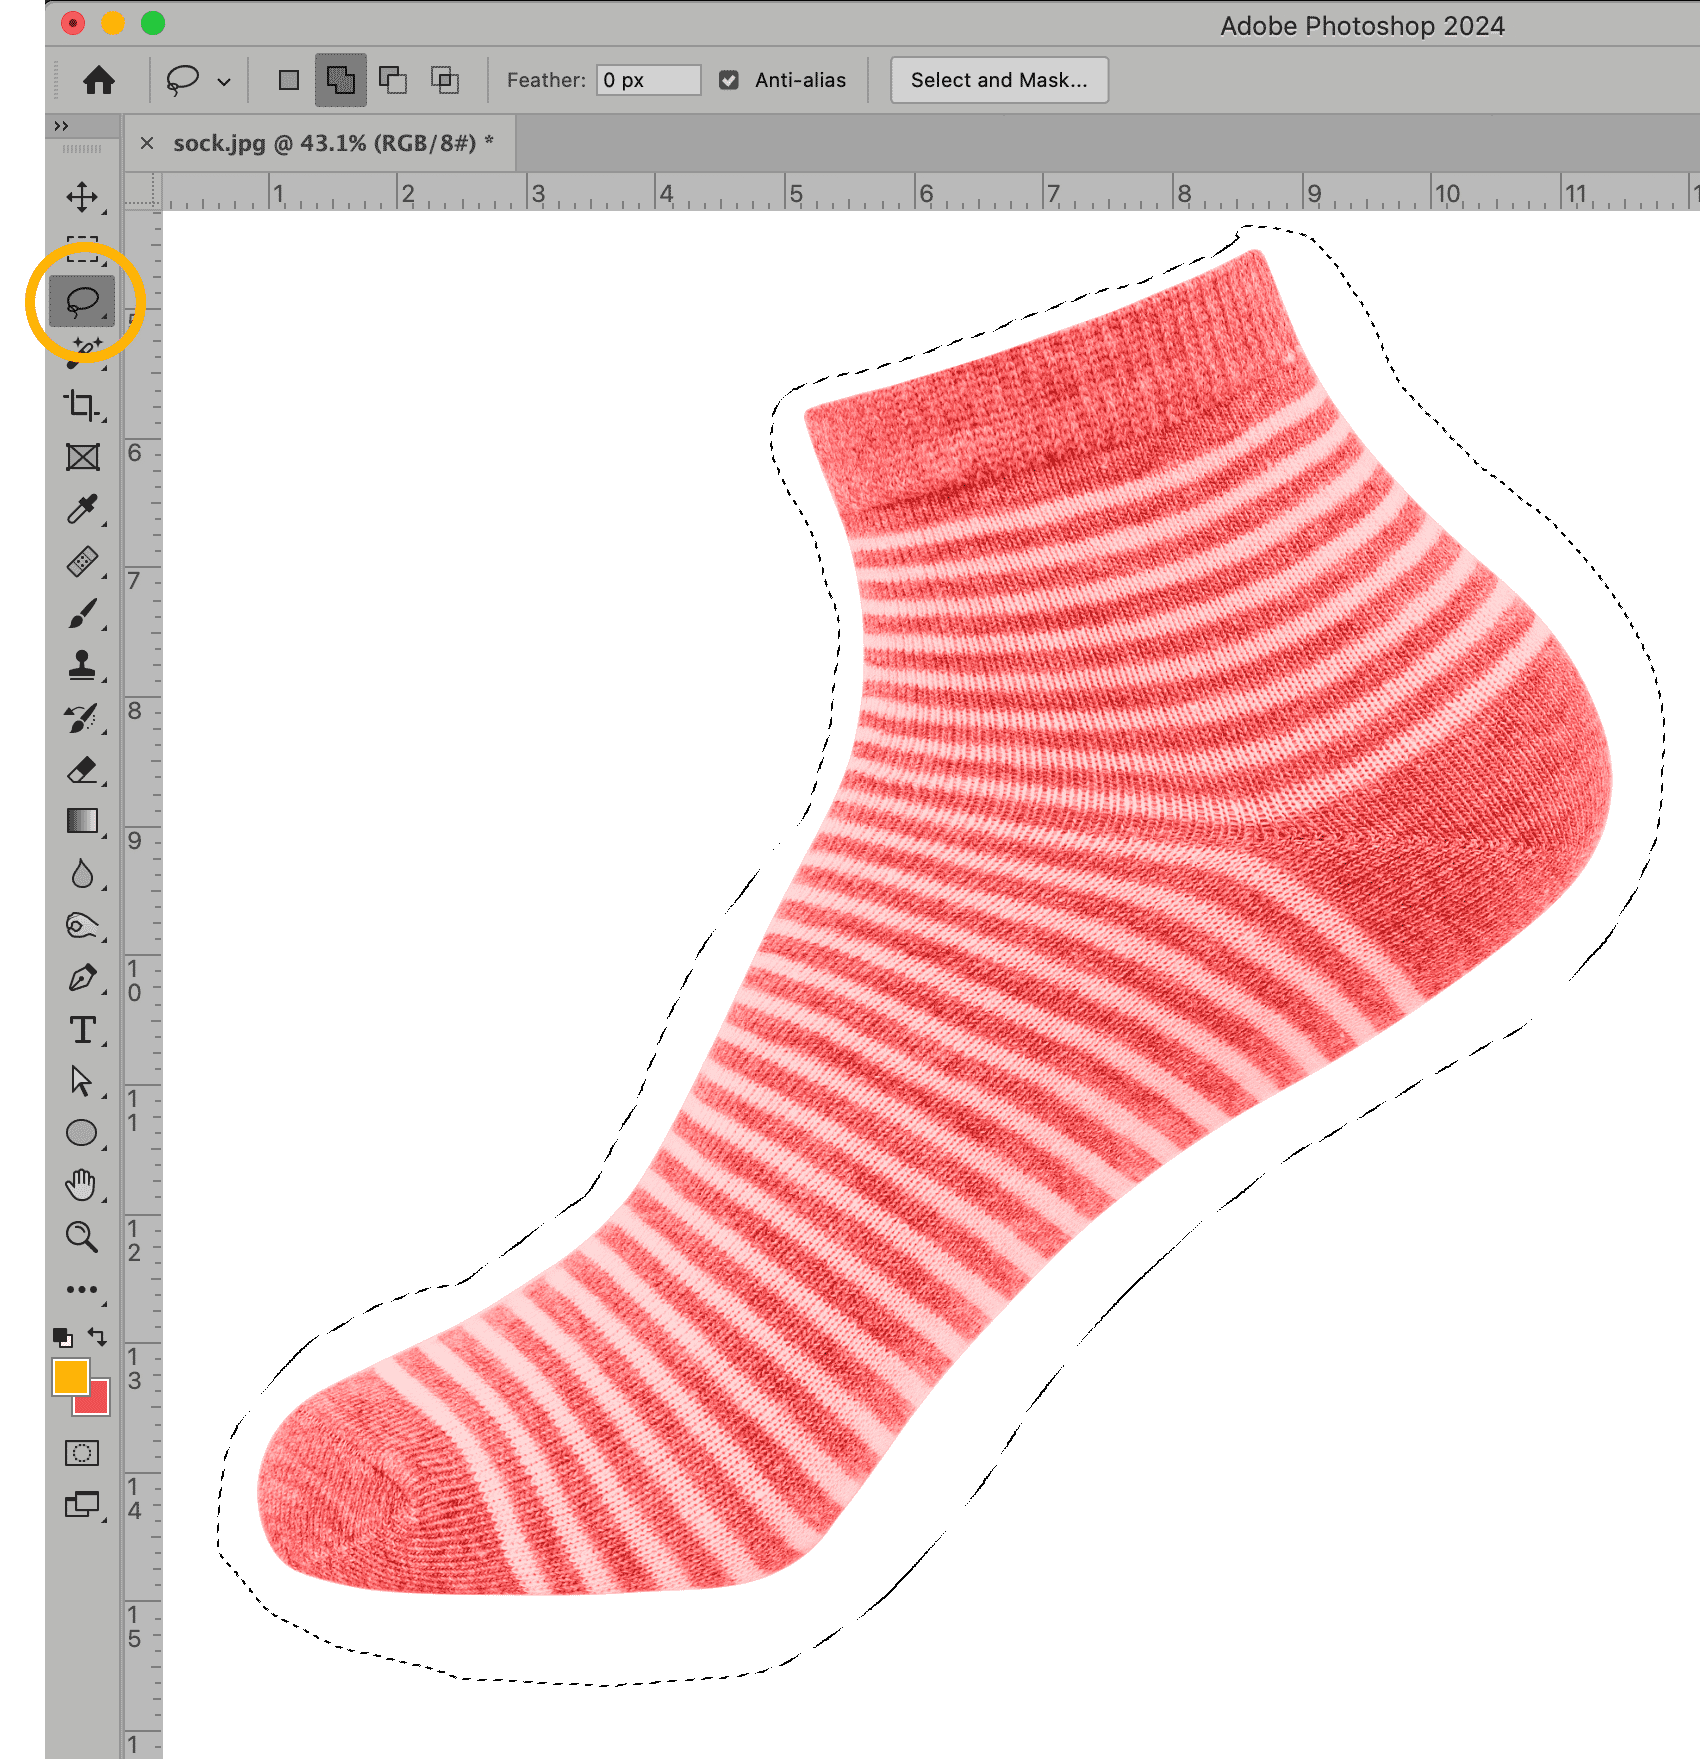This screenshot has width=1700, height=1759.
Task: Click the Pen tool
Action: point(82,978)
